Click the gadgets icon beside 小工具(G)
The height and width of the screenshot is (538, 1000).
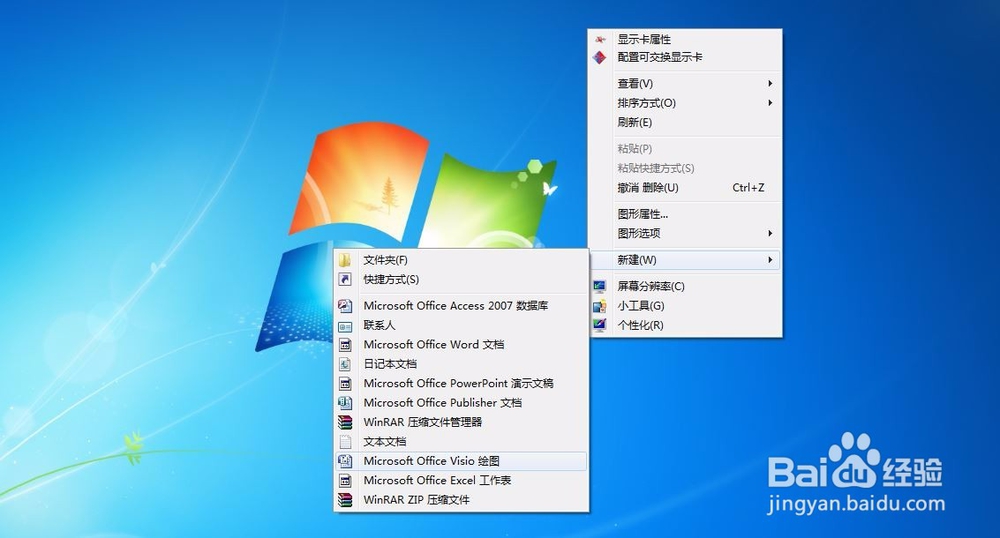599,306
